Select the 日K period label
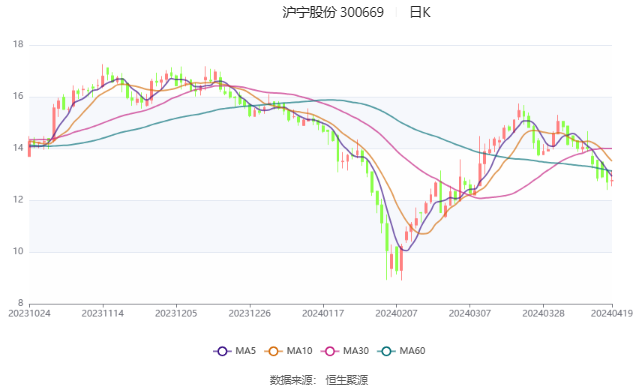This screenshot has height=387, width=637. (420, 12)
